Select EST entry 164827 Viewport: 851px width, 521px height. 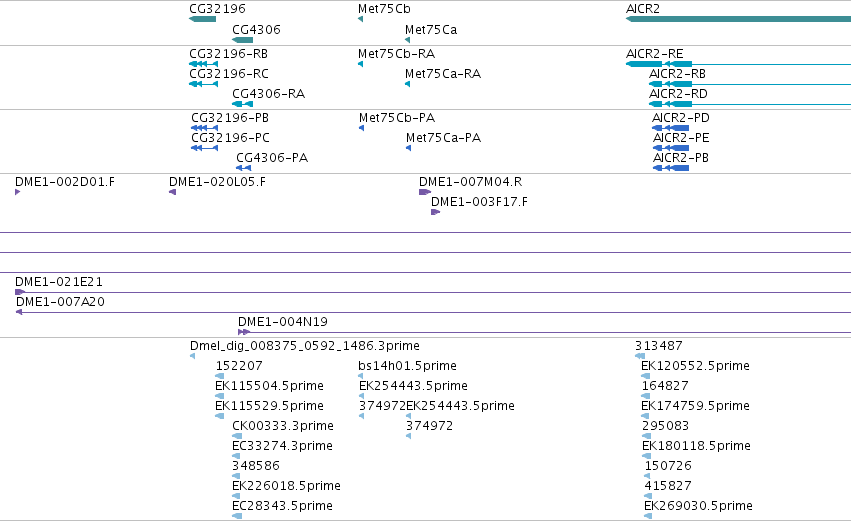point(665,386)
